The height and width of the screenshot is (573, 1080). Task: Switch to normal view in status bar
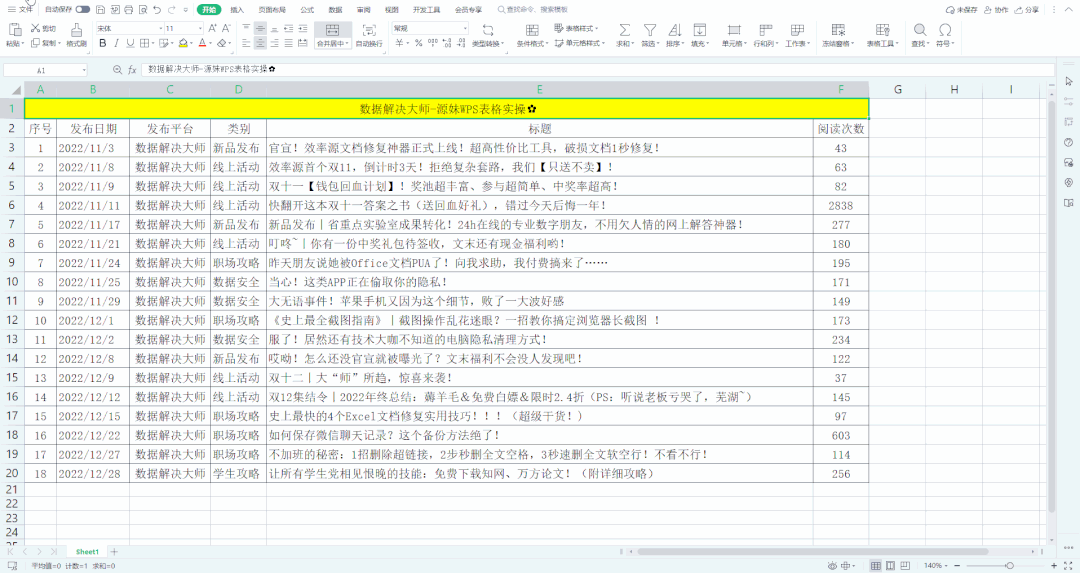[875, 565]
